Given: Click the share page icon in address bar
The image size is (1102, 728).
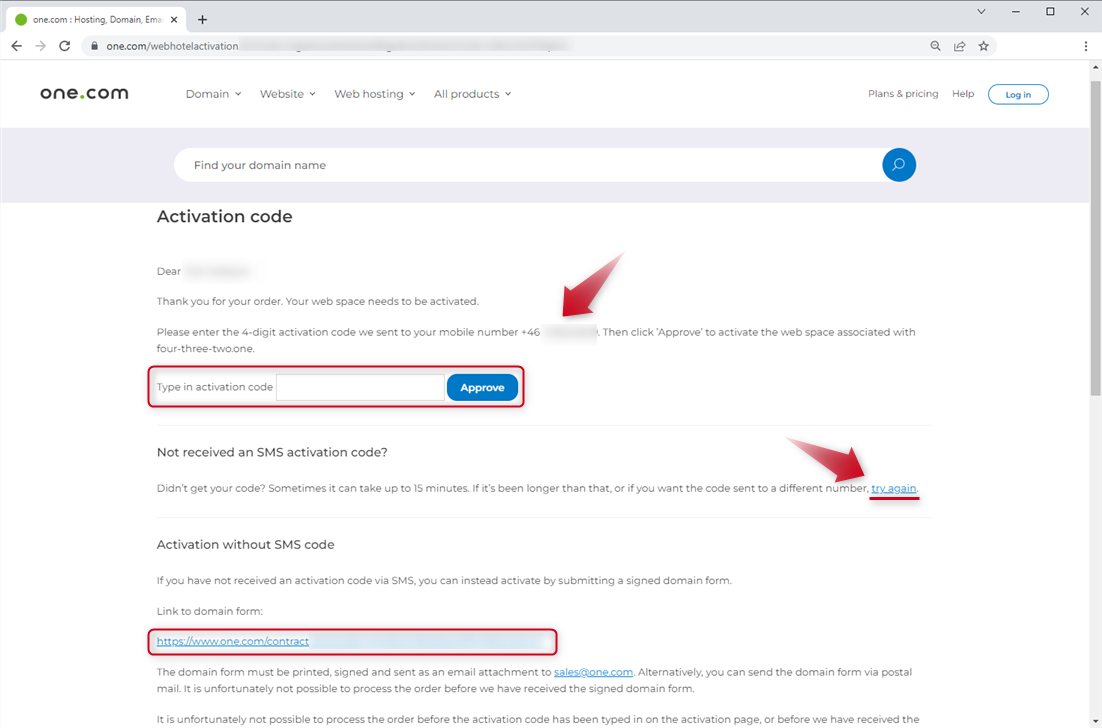Looking at the screenshot, I should (x=960, y=46).
